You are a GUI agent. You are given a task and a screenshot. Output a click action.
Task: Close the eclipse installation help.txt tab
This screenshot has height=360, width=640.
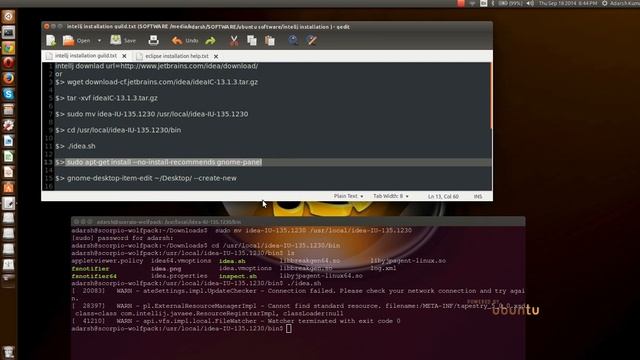[216, 56]
